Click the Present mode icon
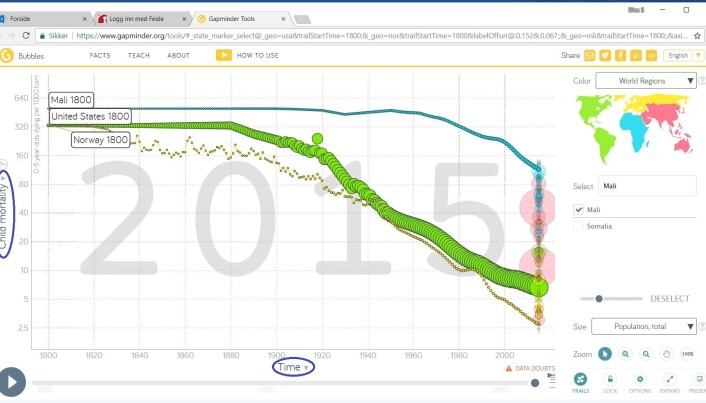 coord(698,382)
